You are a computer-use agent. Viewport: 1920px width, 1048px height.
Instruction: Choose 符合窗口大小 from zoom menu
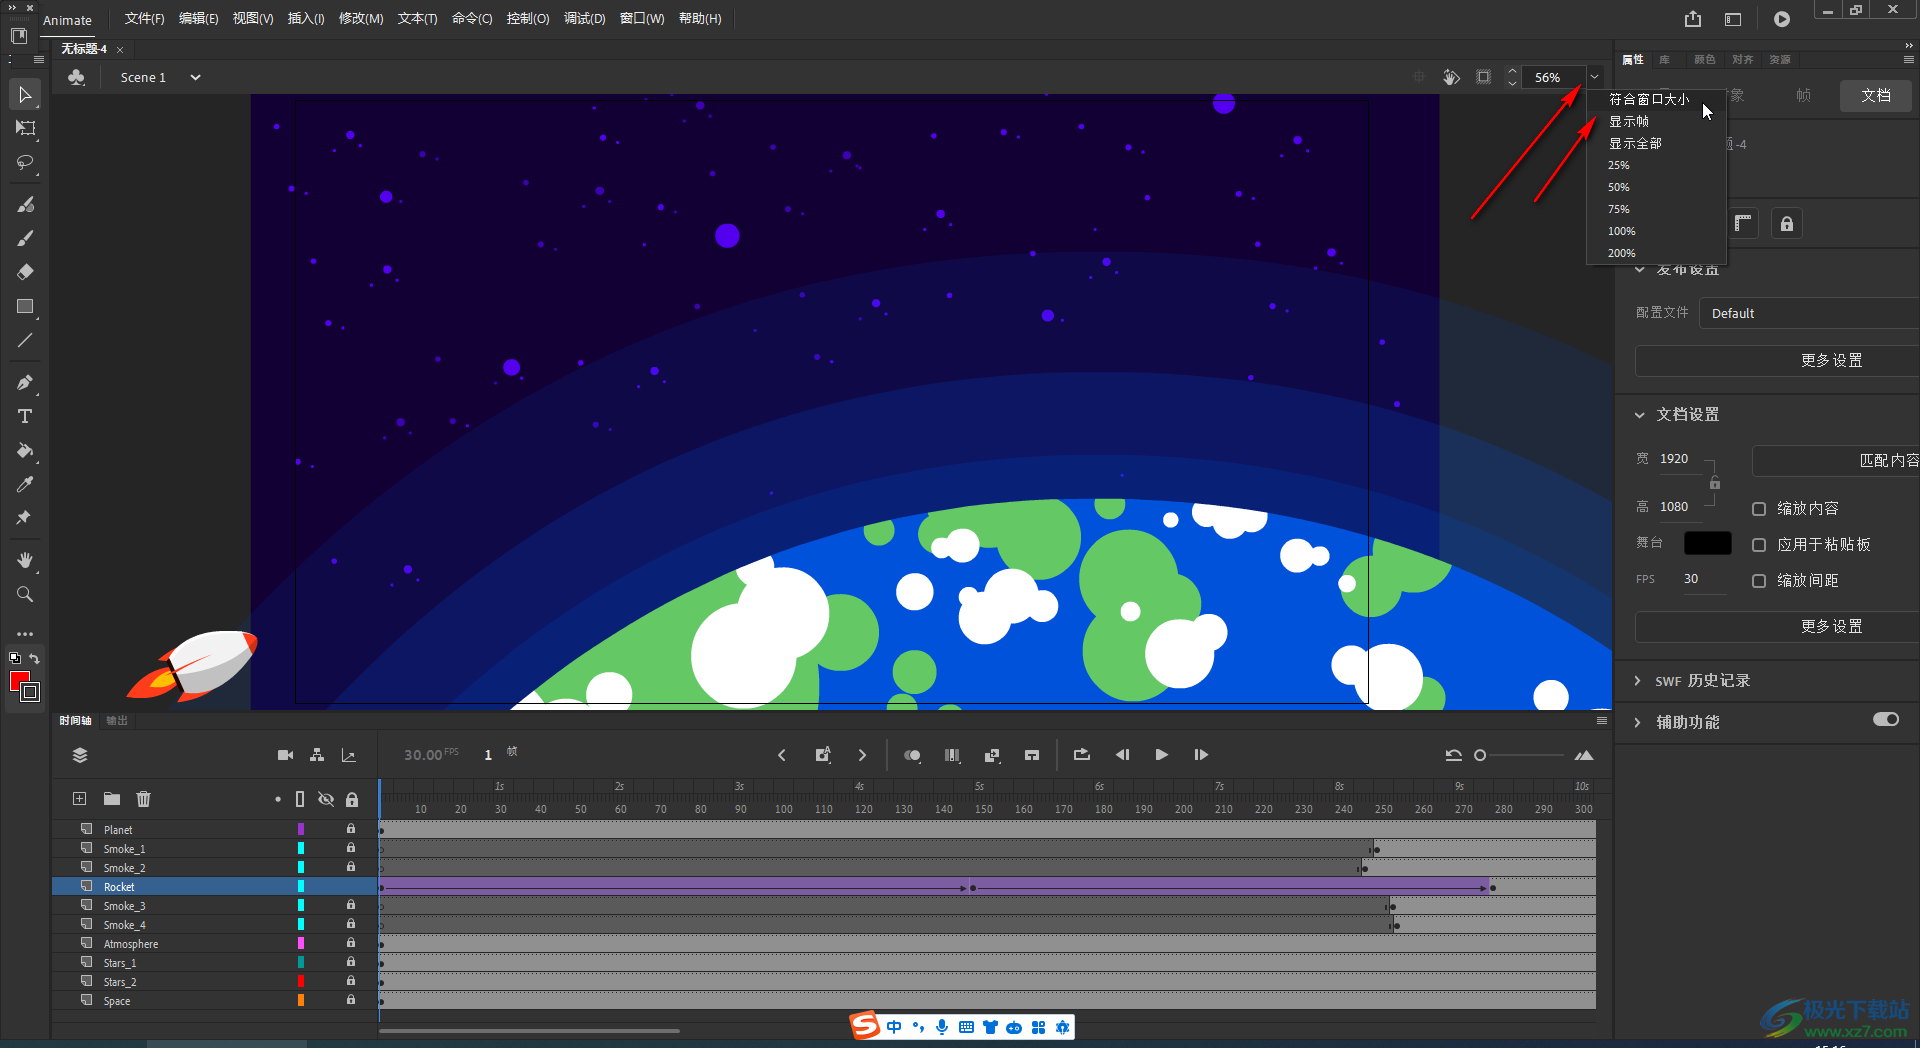pos(1656,99)
